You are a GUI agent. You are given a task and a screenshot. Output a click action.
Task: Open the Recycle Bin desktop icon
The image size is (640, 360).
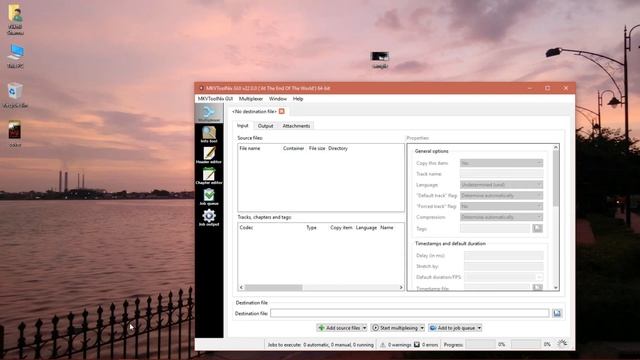point(15,95)
